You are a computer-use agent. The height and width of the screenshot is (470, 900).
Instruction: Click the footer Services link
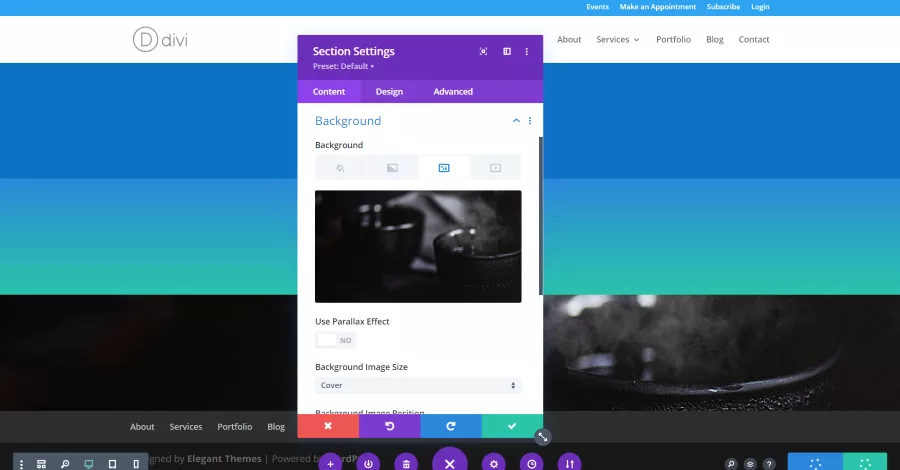(185, 427)
